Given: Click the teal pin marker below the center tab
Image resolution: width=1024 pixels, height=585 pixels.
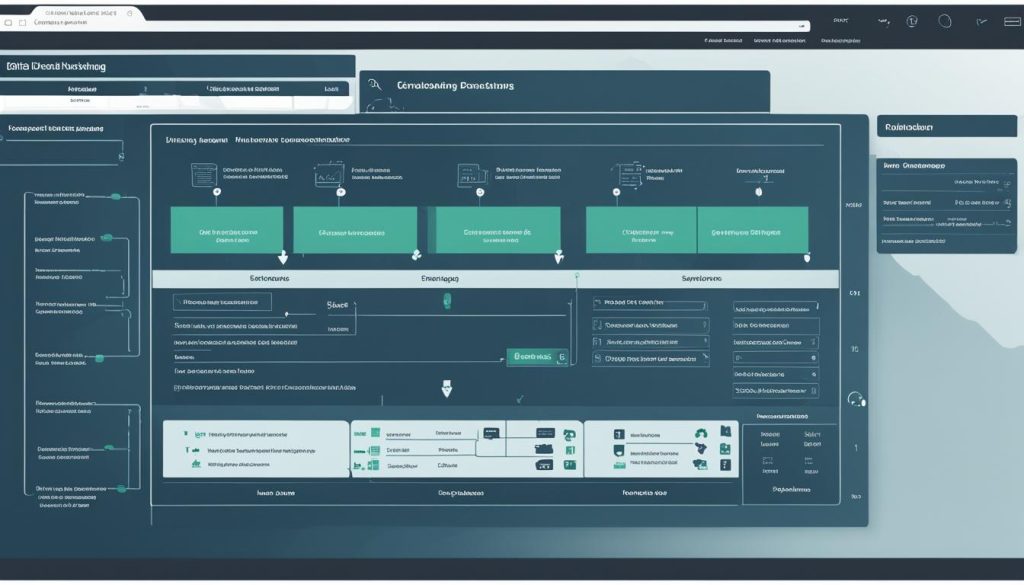Looking at the screenshot, I should tap(447, 301).
